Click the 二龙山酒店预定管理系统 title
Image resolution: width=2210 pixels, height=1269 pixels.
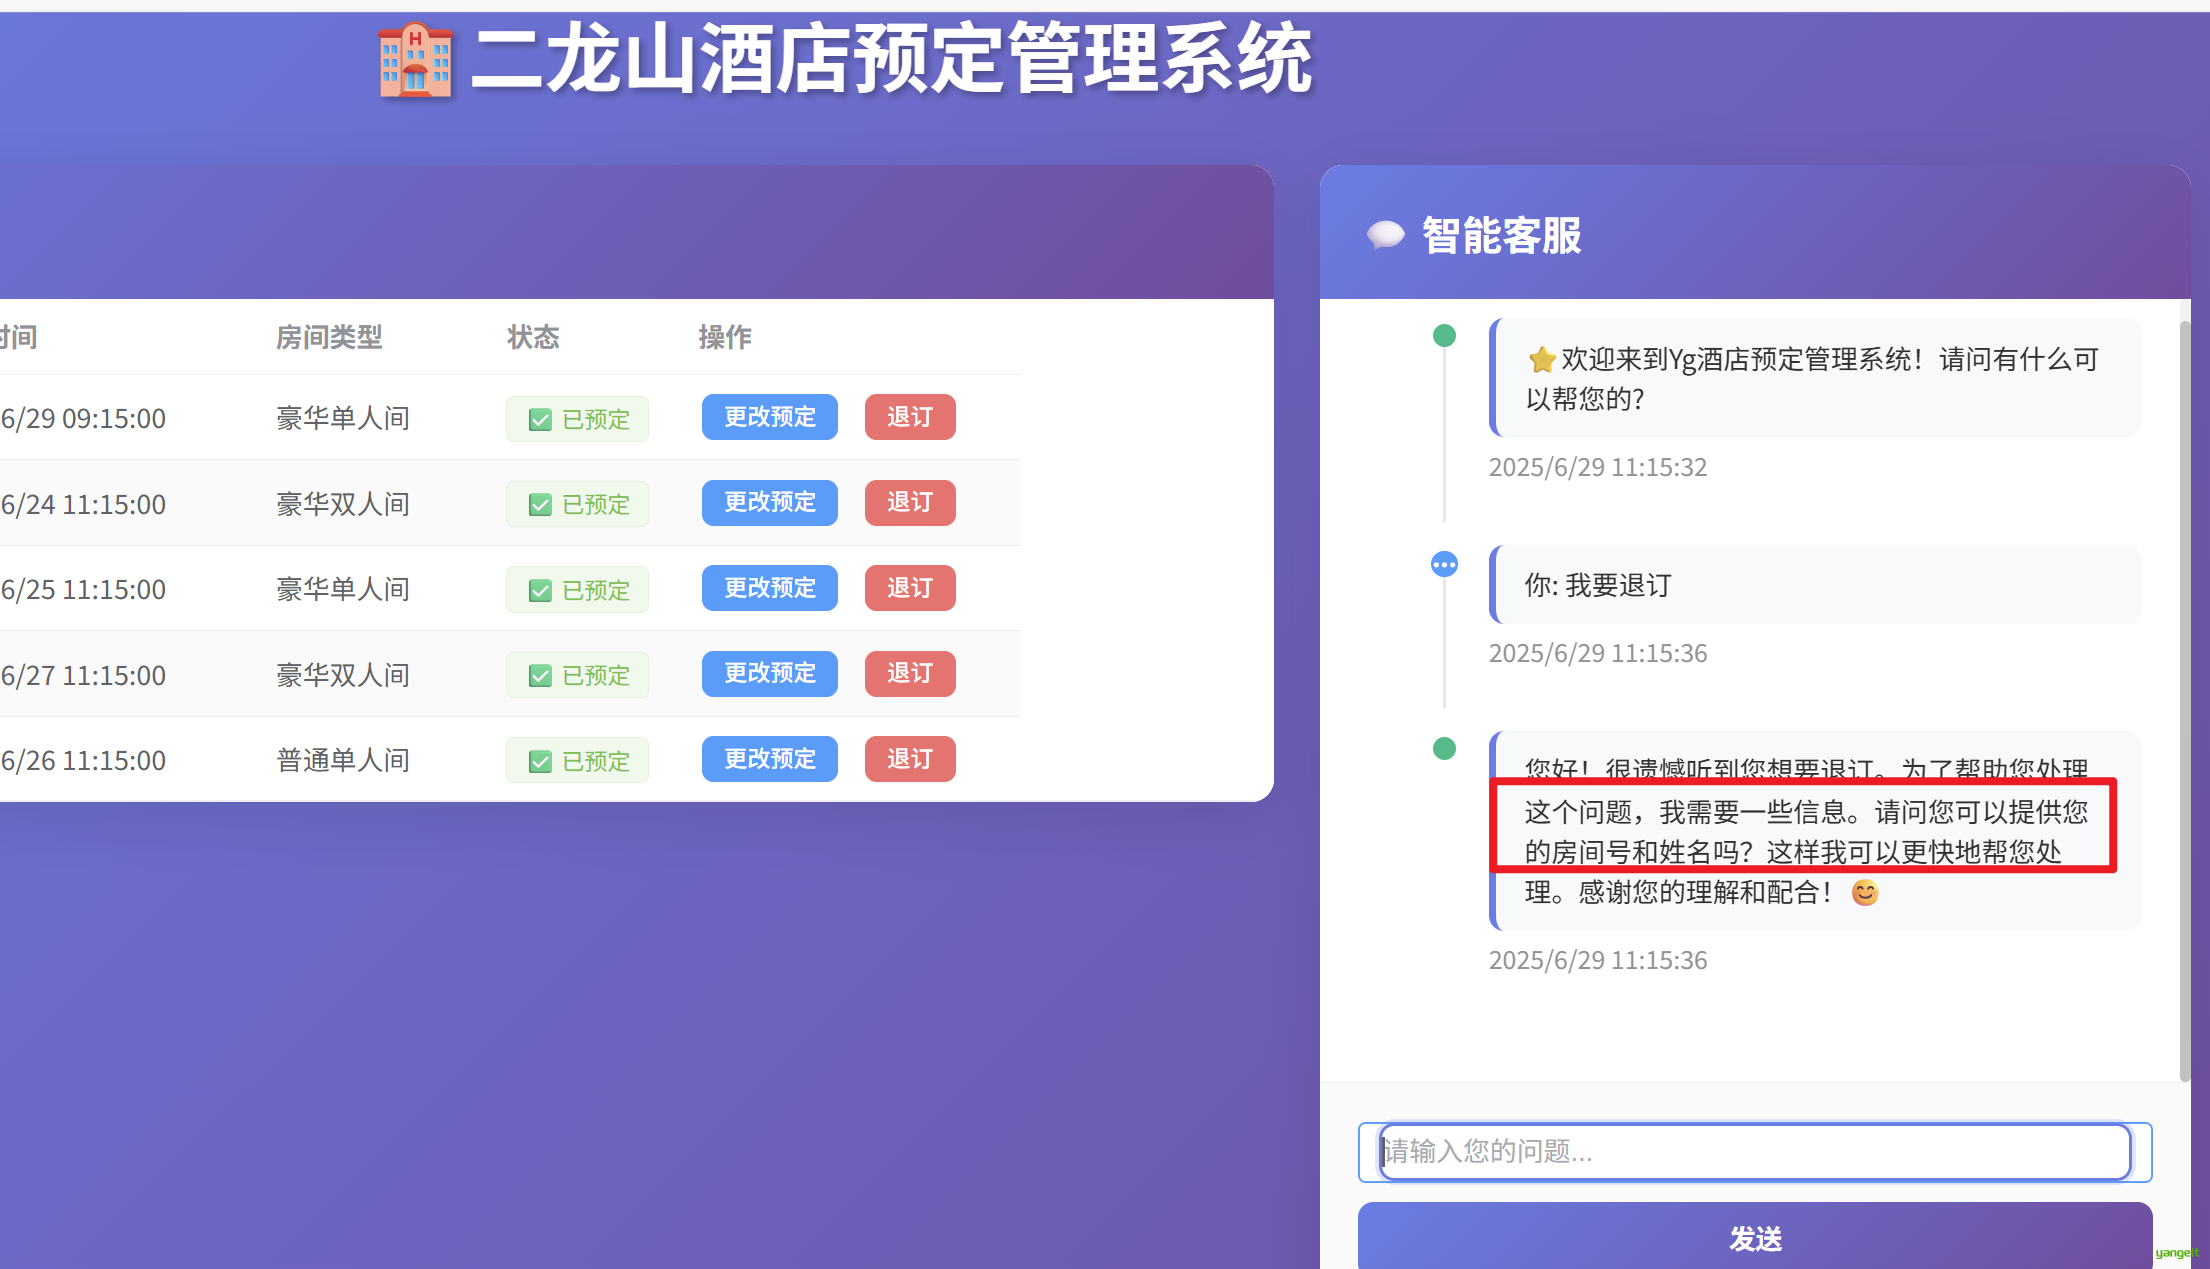[x=891, y=59]
